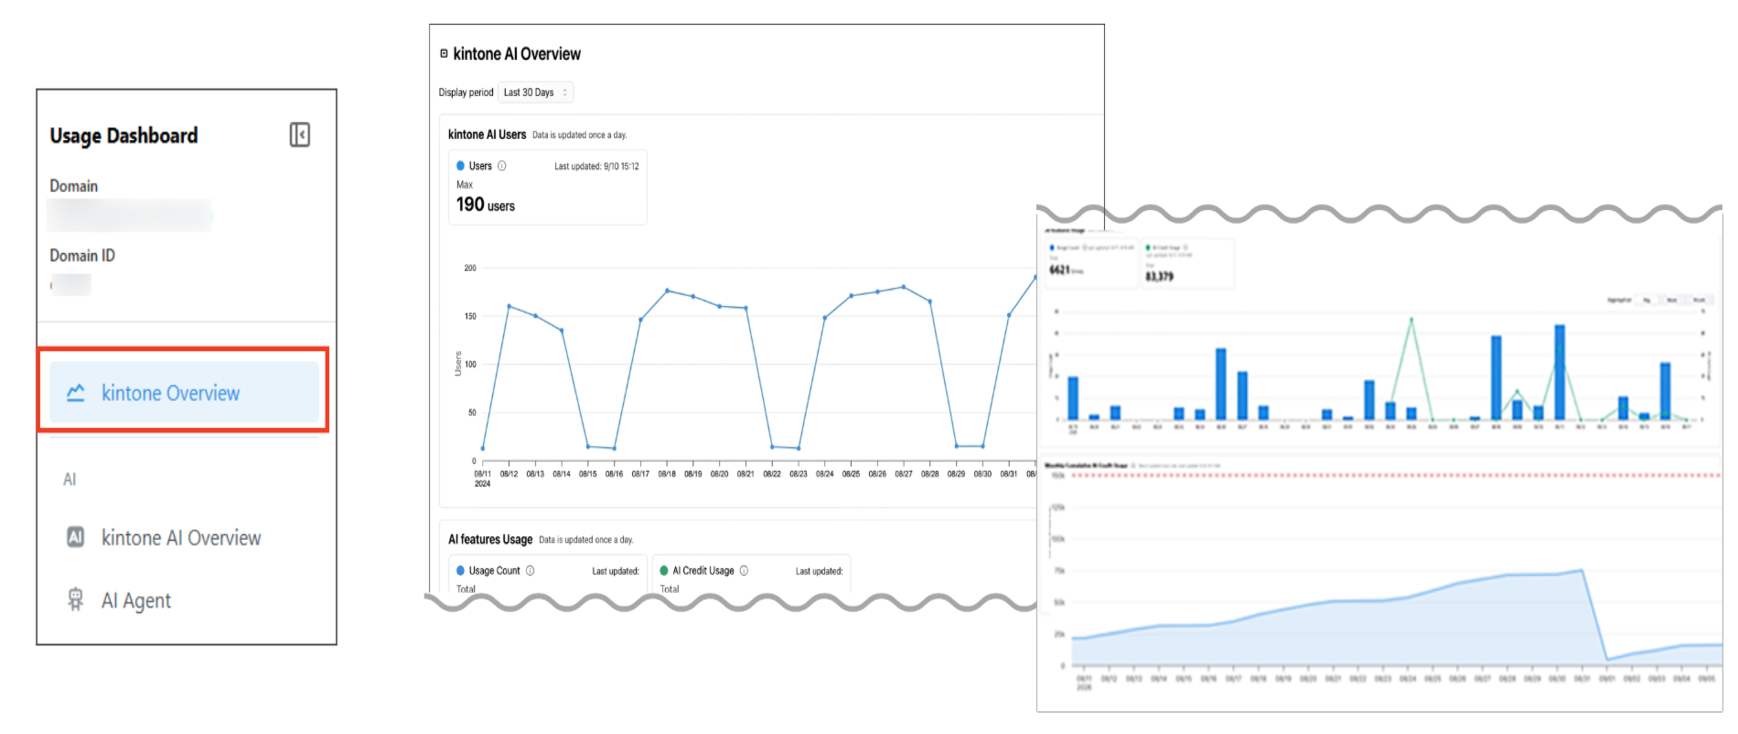
Task: Click the info icon next to Users
Action: click(502, 166)
